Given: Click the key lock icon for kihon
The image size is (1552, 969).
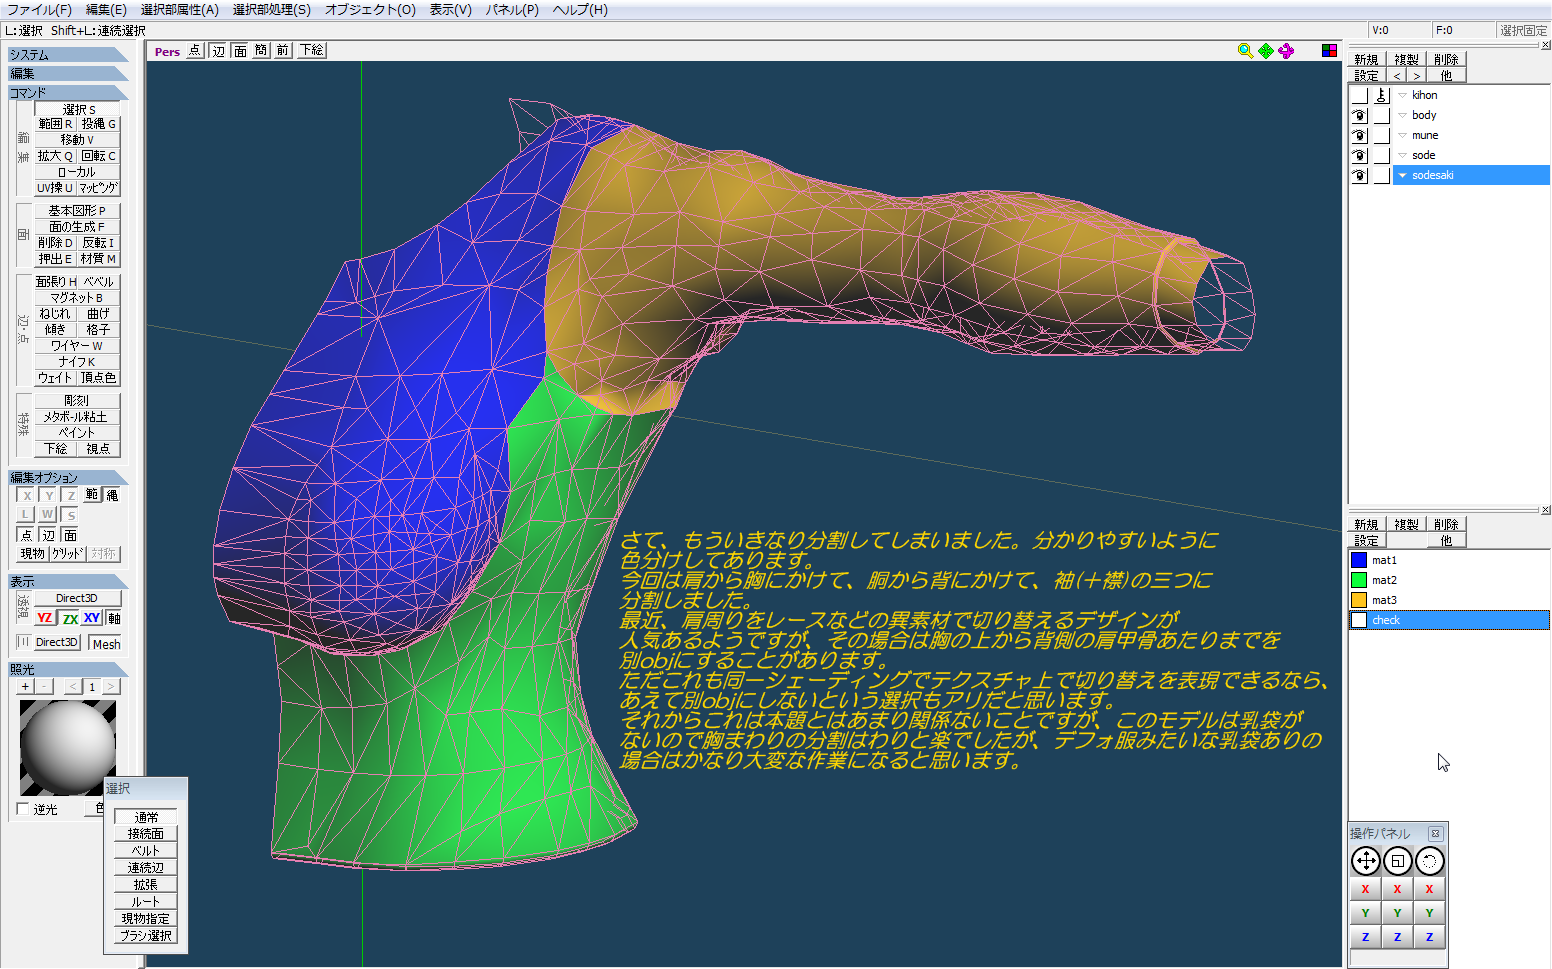Looking at the screenshot, I should point(1381,95).
